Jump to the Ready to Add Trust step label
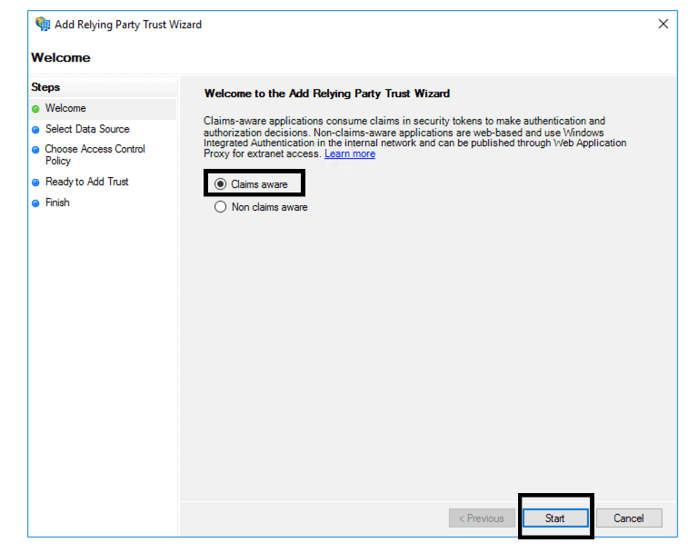 87,182
